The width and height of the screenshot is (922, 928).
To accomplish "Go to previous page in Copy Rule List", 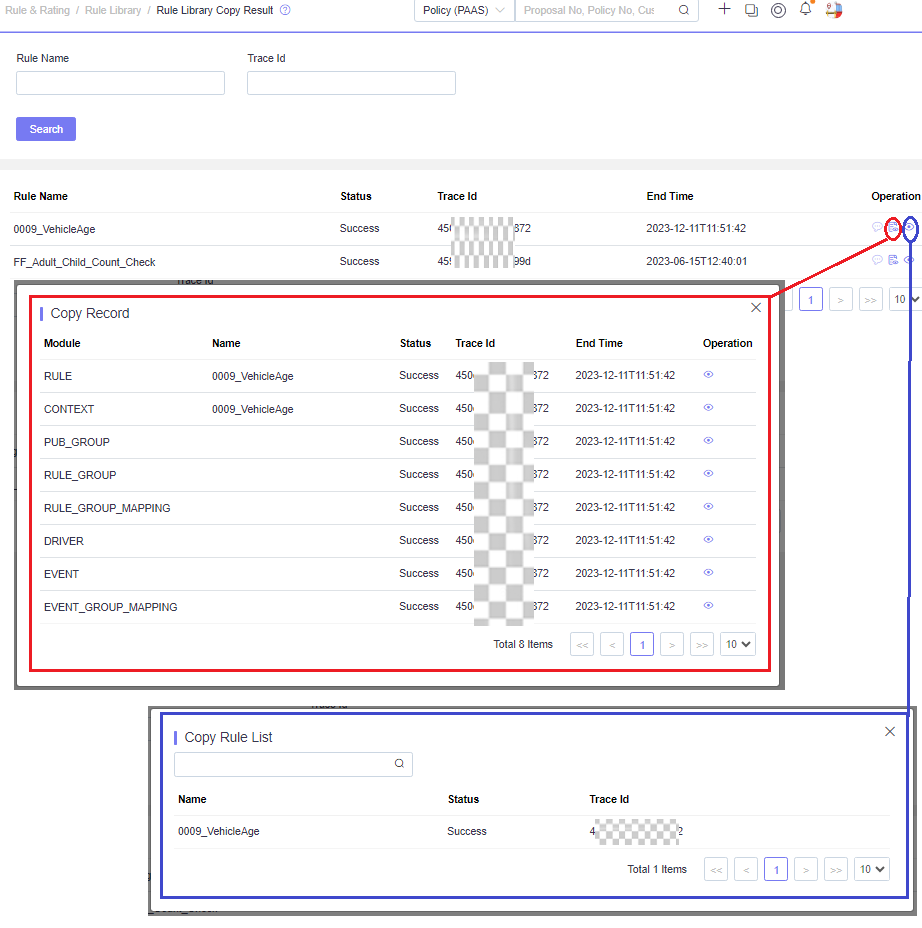I will click(746, 869).
